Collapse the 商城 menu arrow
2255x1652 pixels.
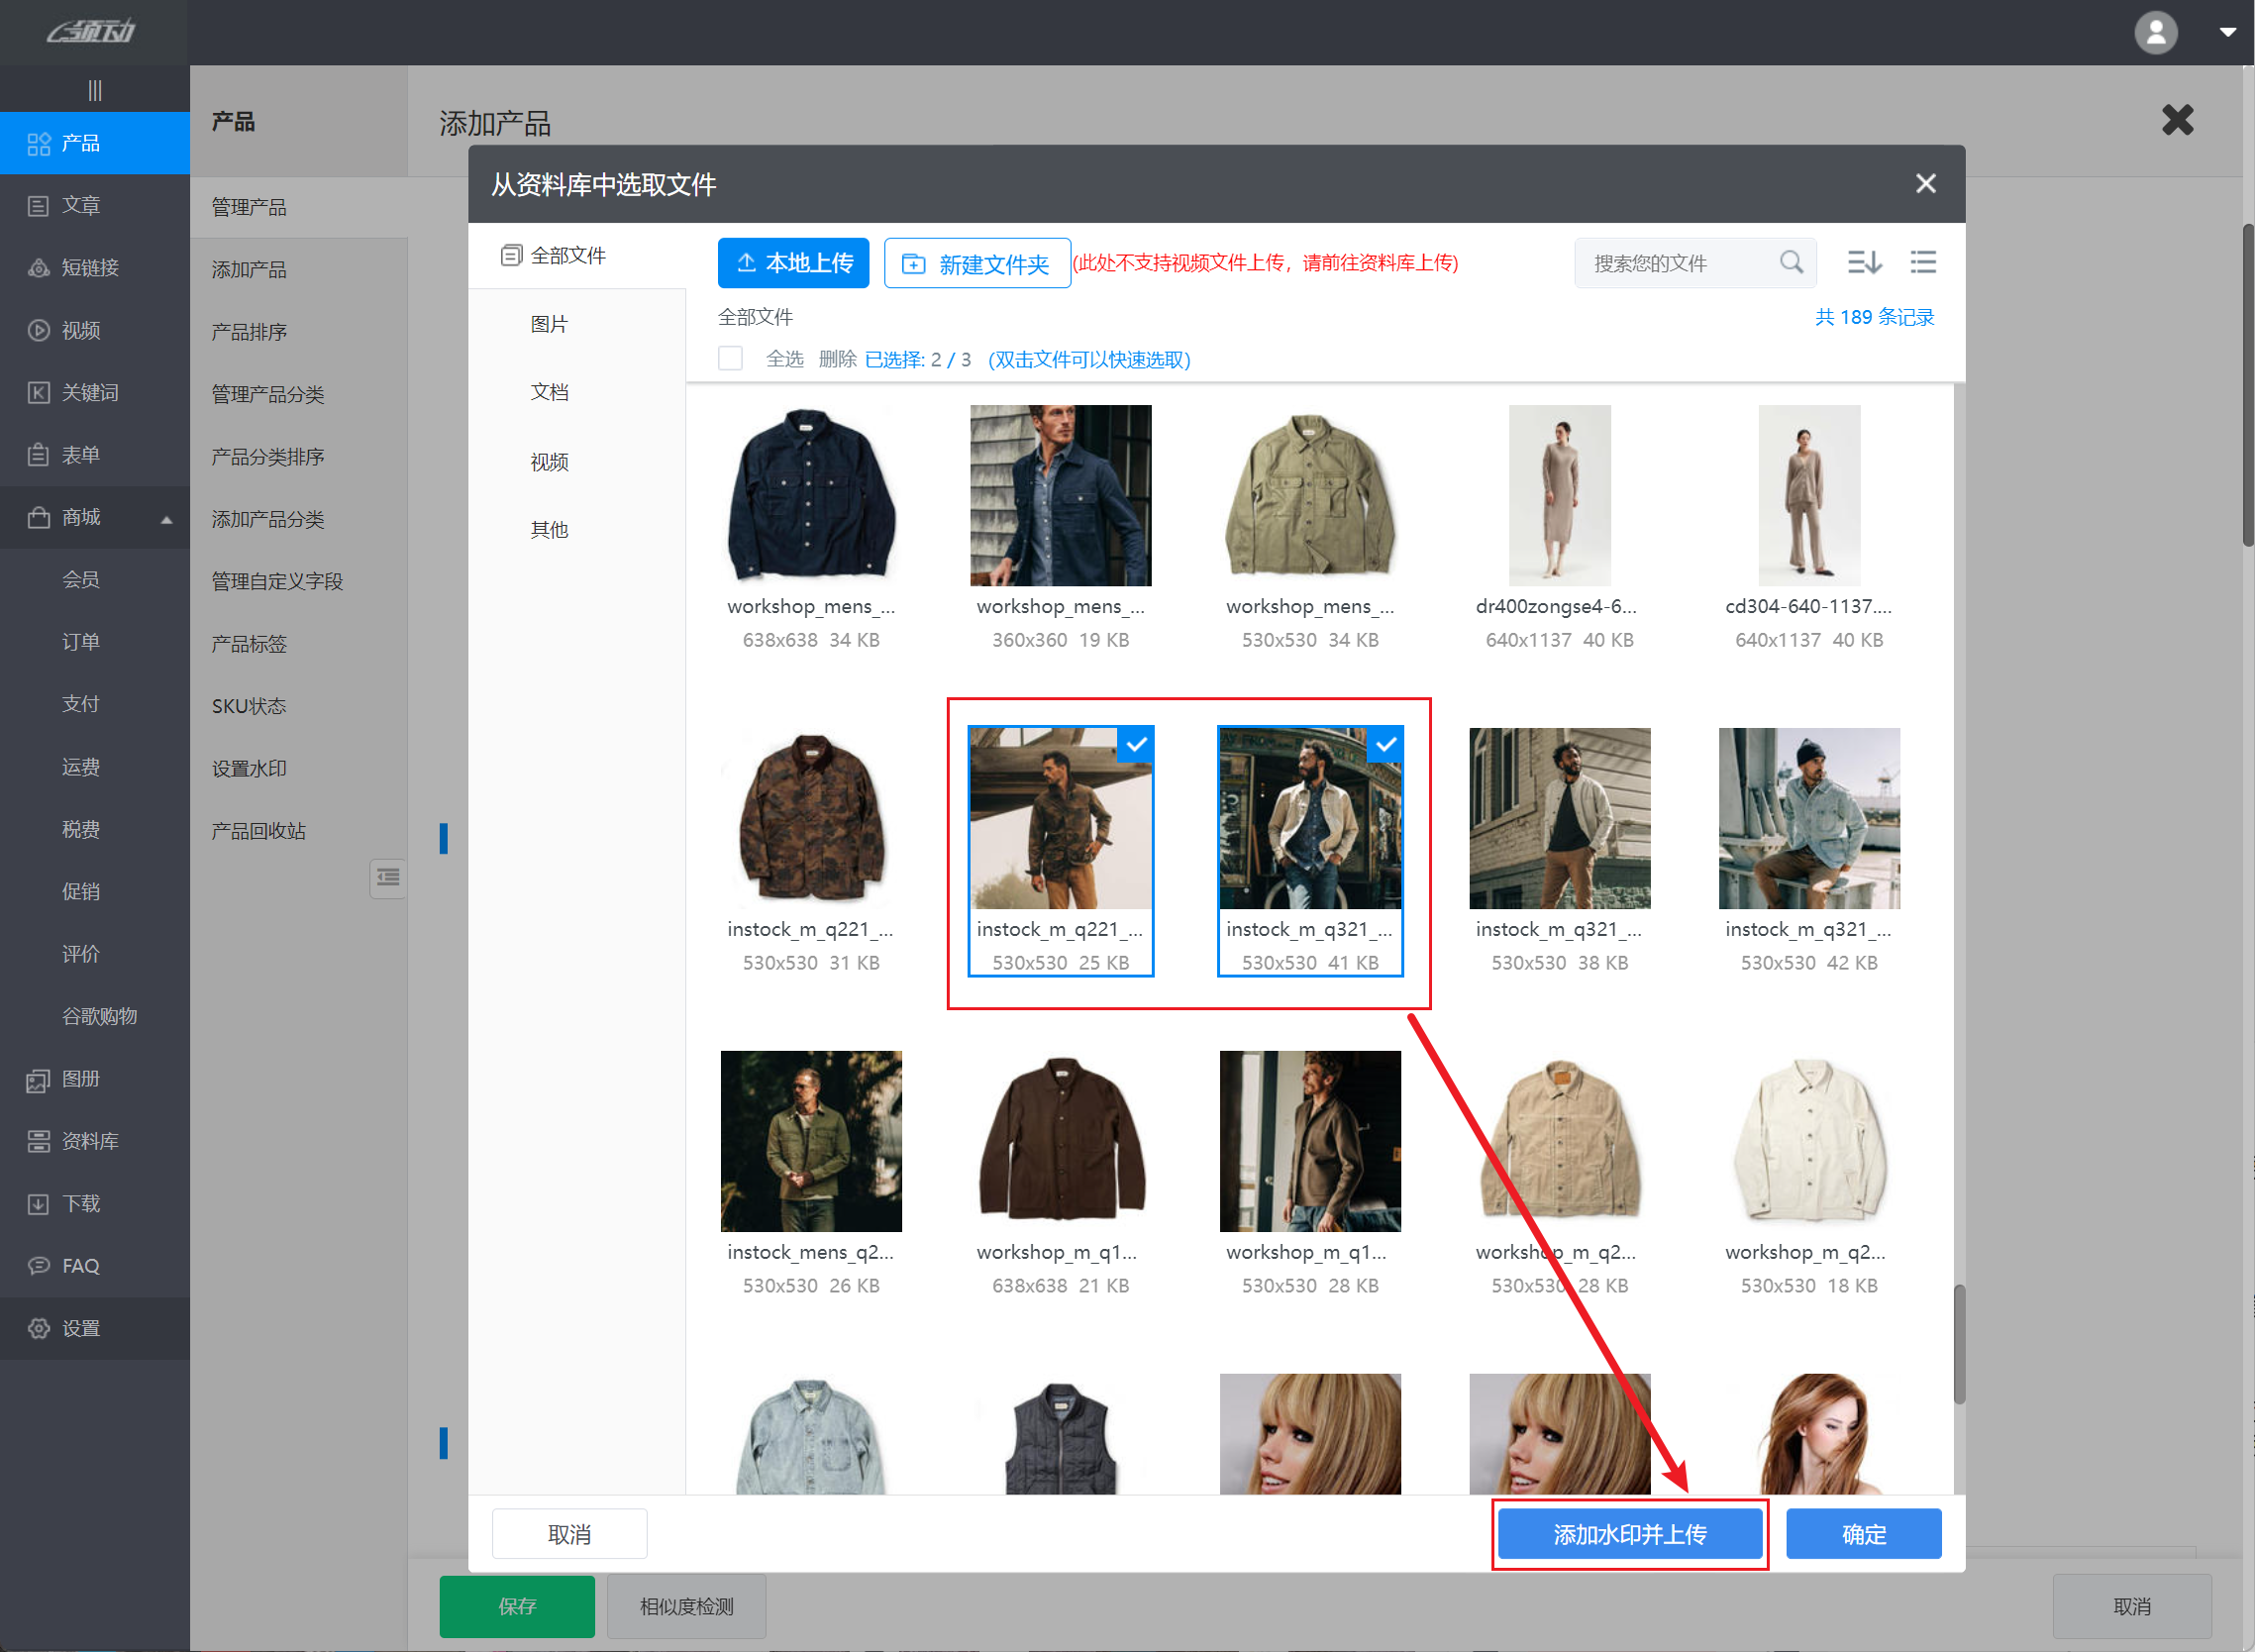(167, 519)
